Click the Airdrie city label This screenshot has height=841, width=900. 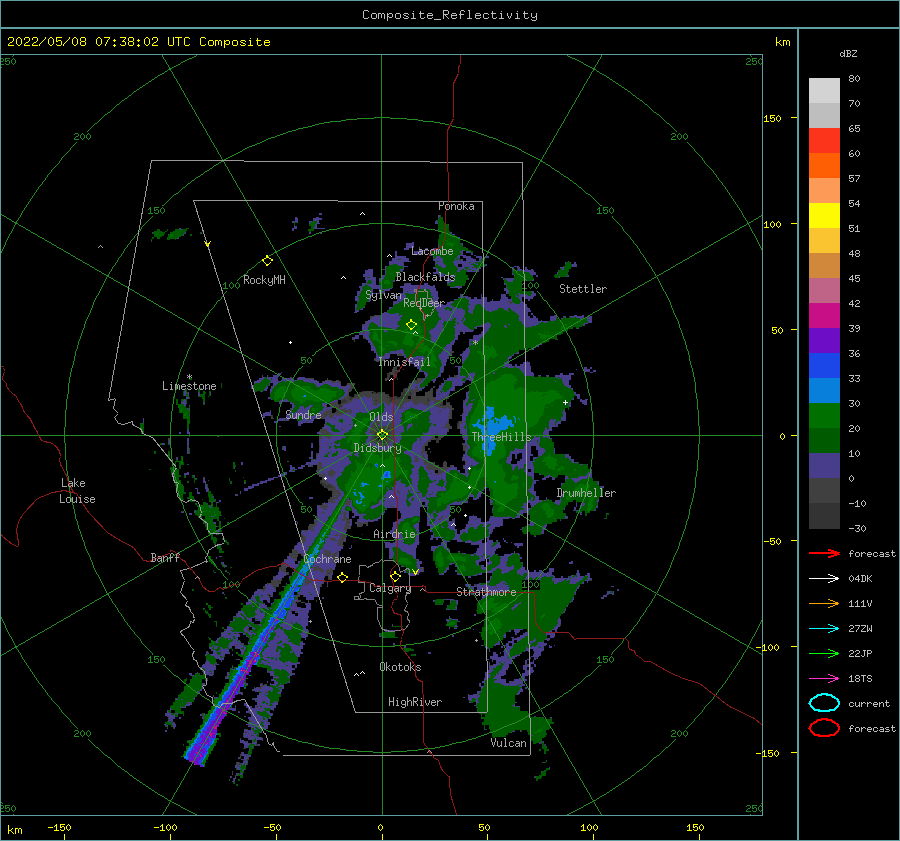click(394, 534)
